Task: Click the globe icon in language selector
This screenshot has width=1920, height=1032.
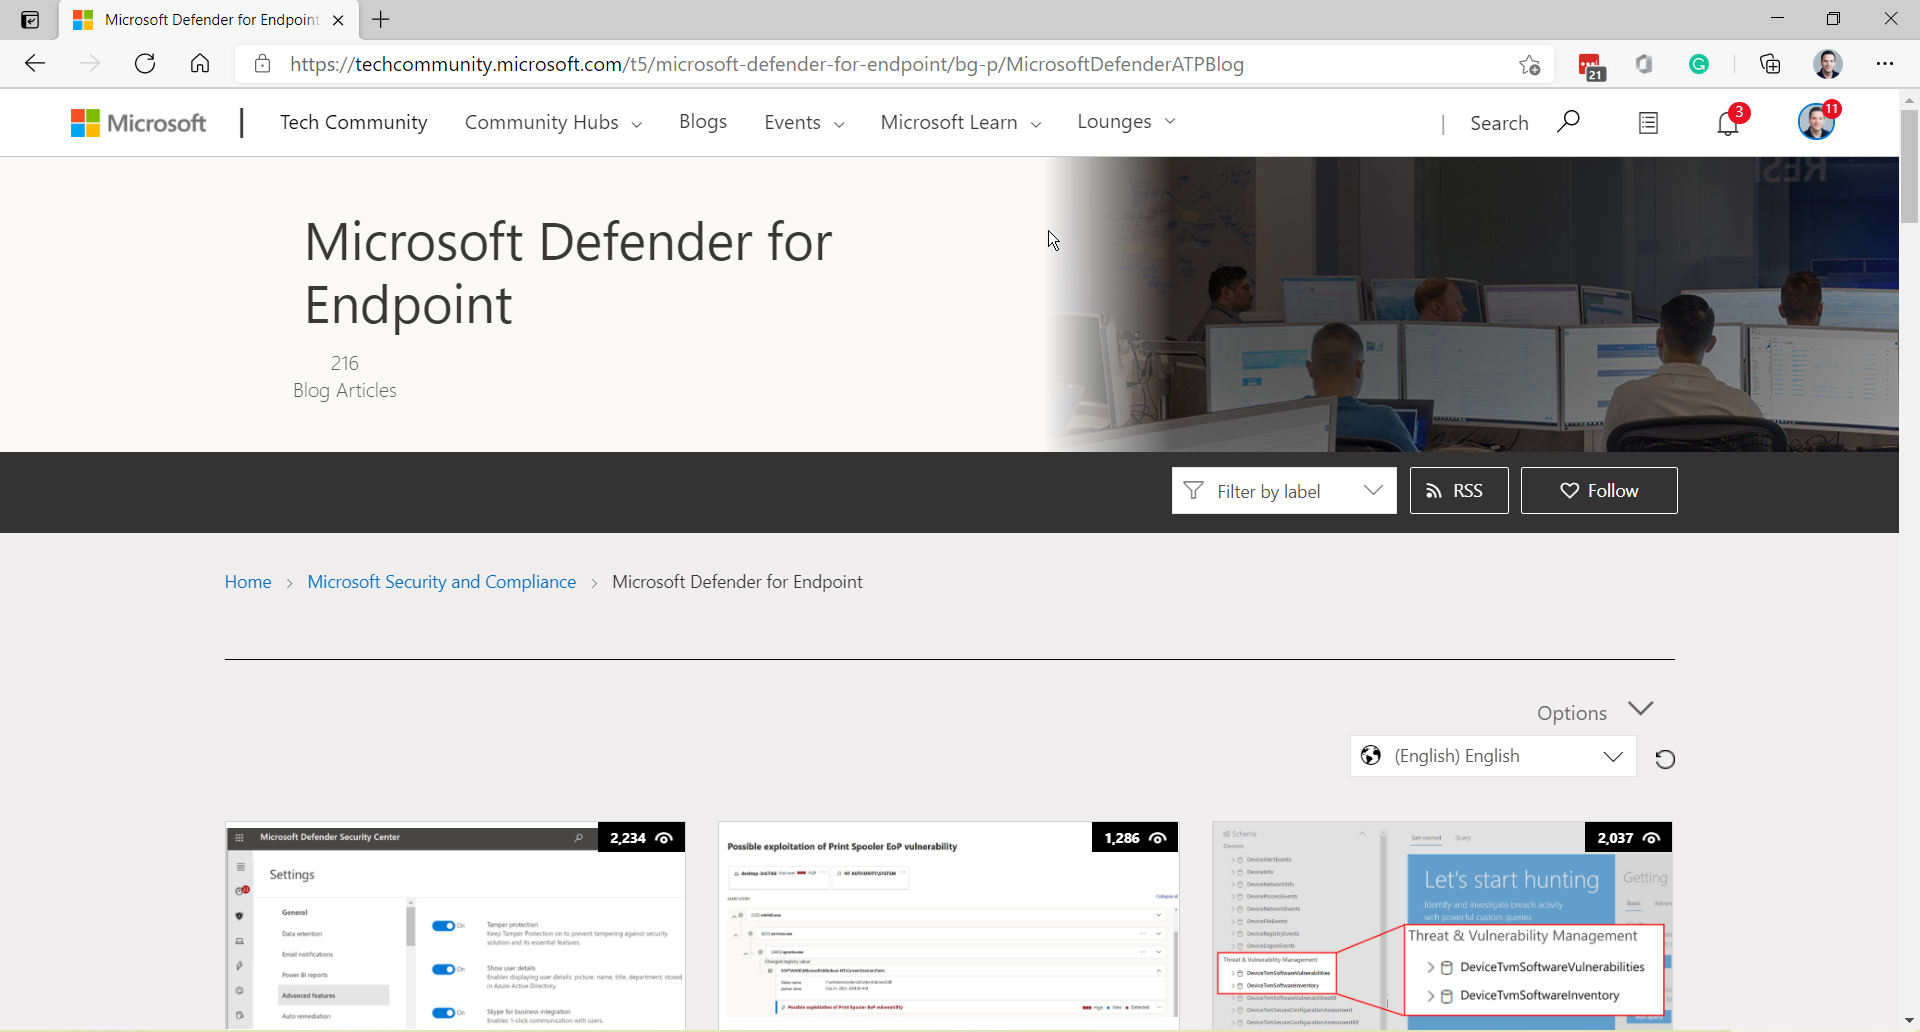Action: (1371, 756)
